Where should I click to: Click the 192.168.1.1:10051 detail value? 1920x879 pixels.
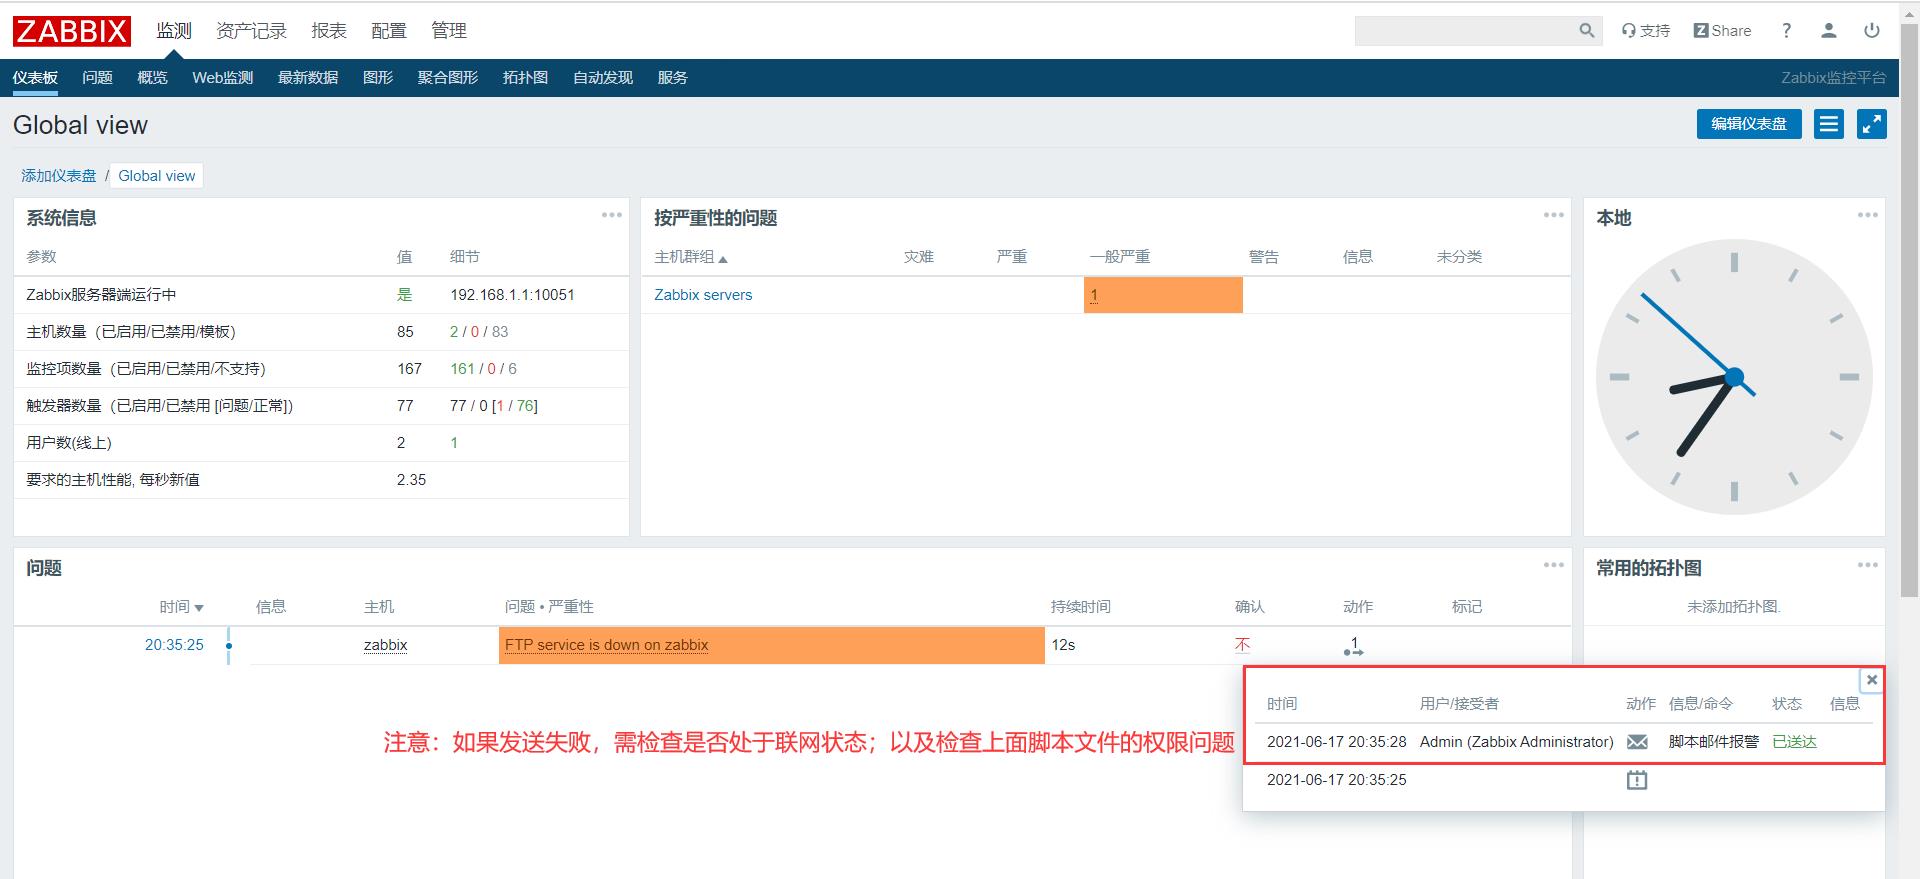coord(512,295)
